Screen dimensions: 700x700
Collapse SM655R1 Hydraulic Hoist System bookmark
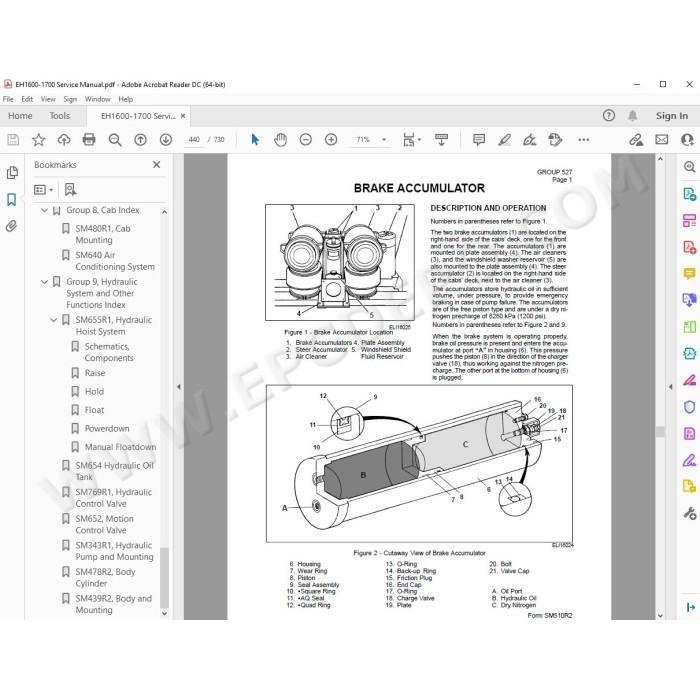(x=54, y=320)
